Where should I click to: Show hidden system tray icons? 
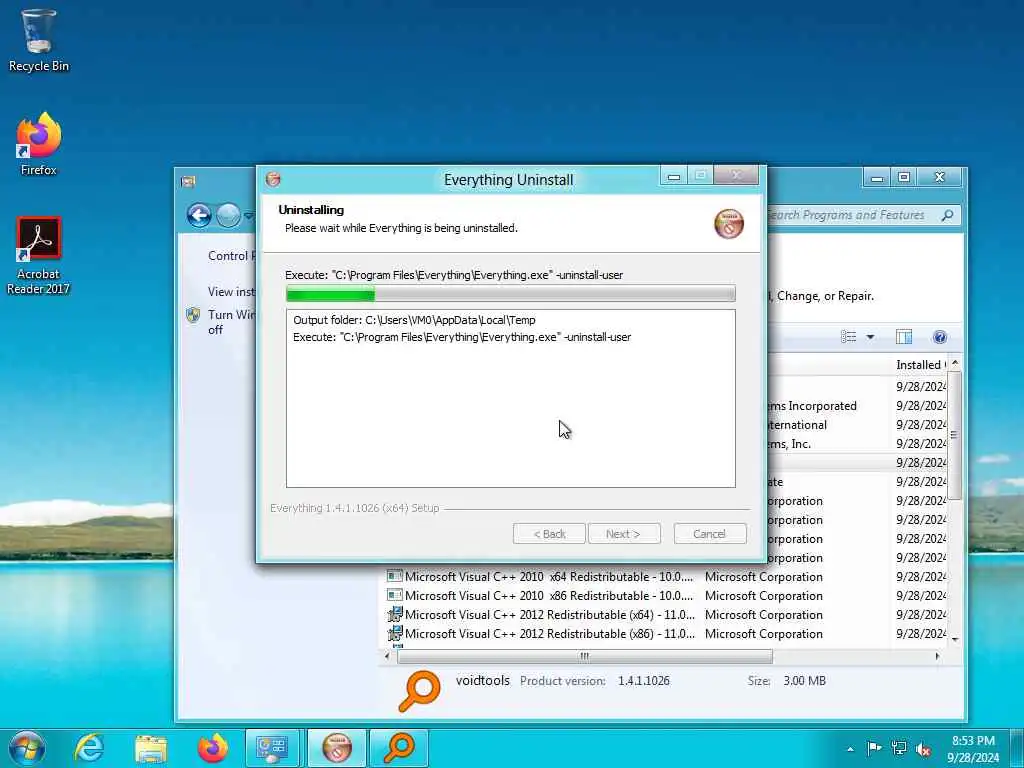(x=850, y=749)
